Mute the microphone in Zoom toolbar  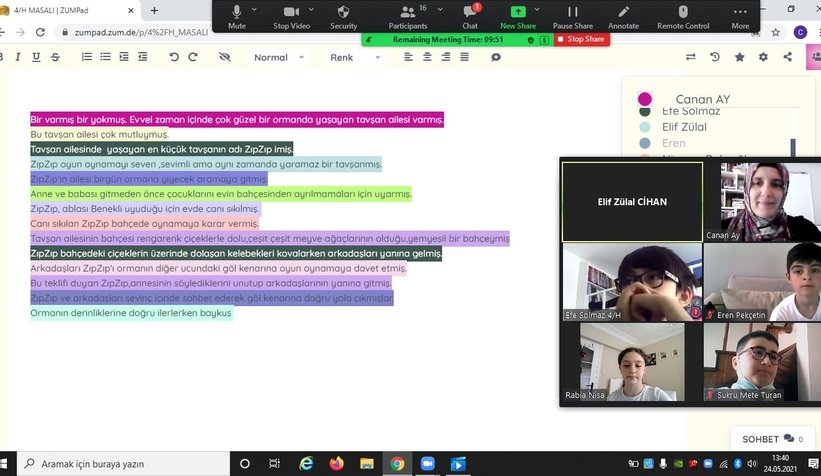coord(237,16)
